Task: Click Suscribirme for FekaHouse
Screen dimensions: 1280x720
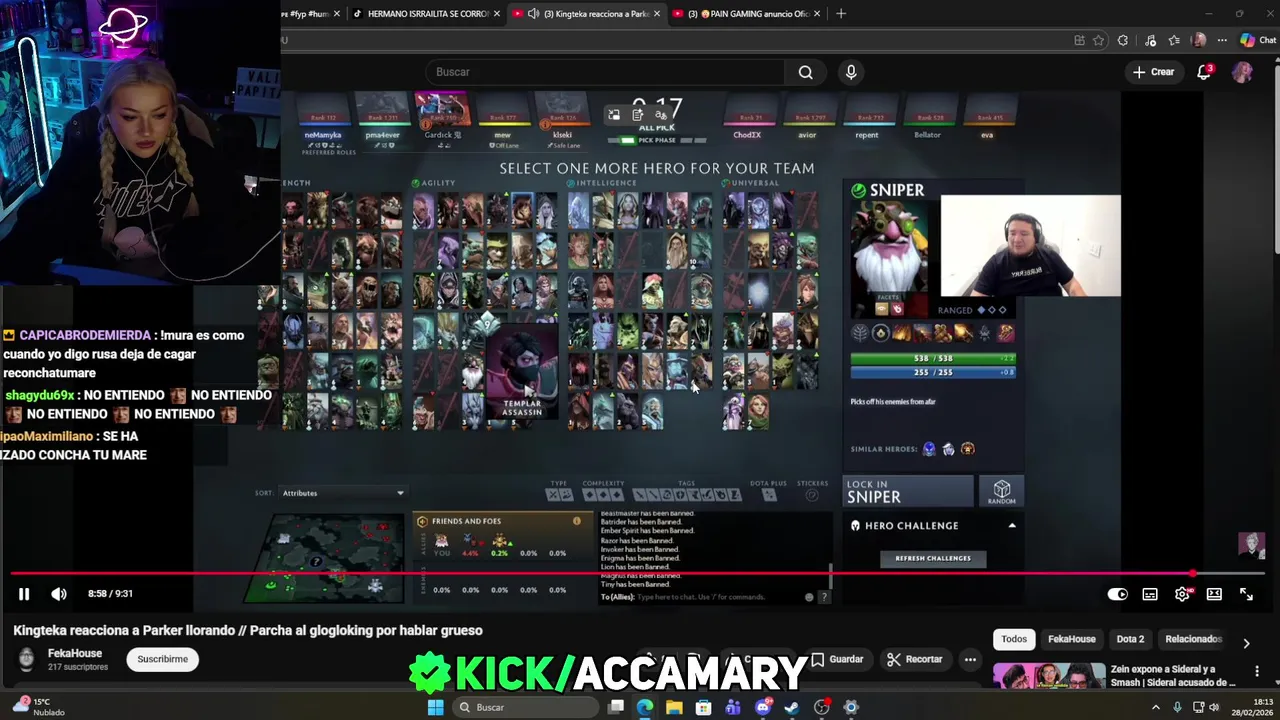Action: point(162,659)
